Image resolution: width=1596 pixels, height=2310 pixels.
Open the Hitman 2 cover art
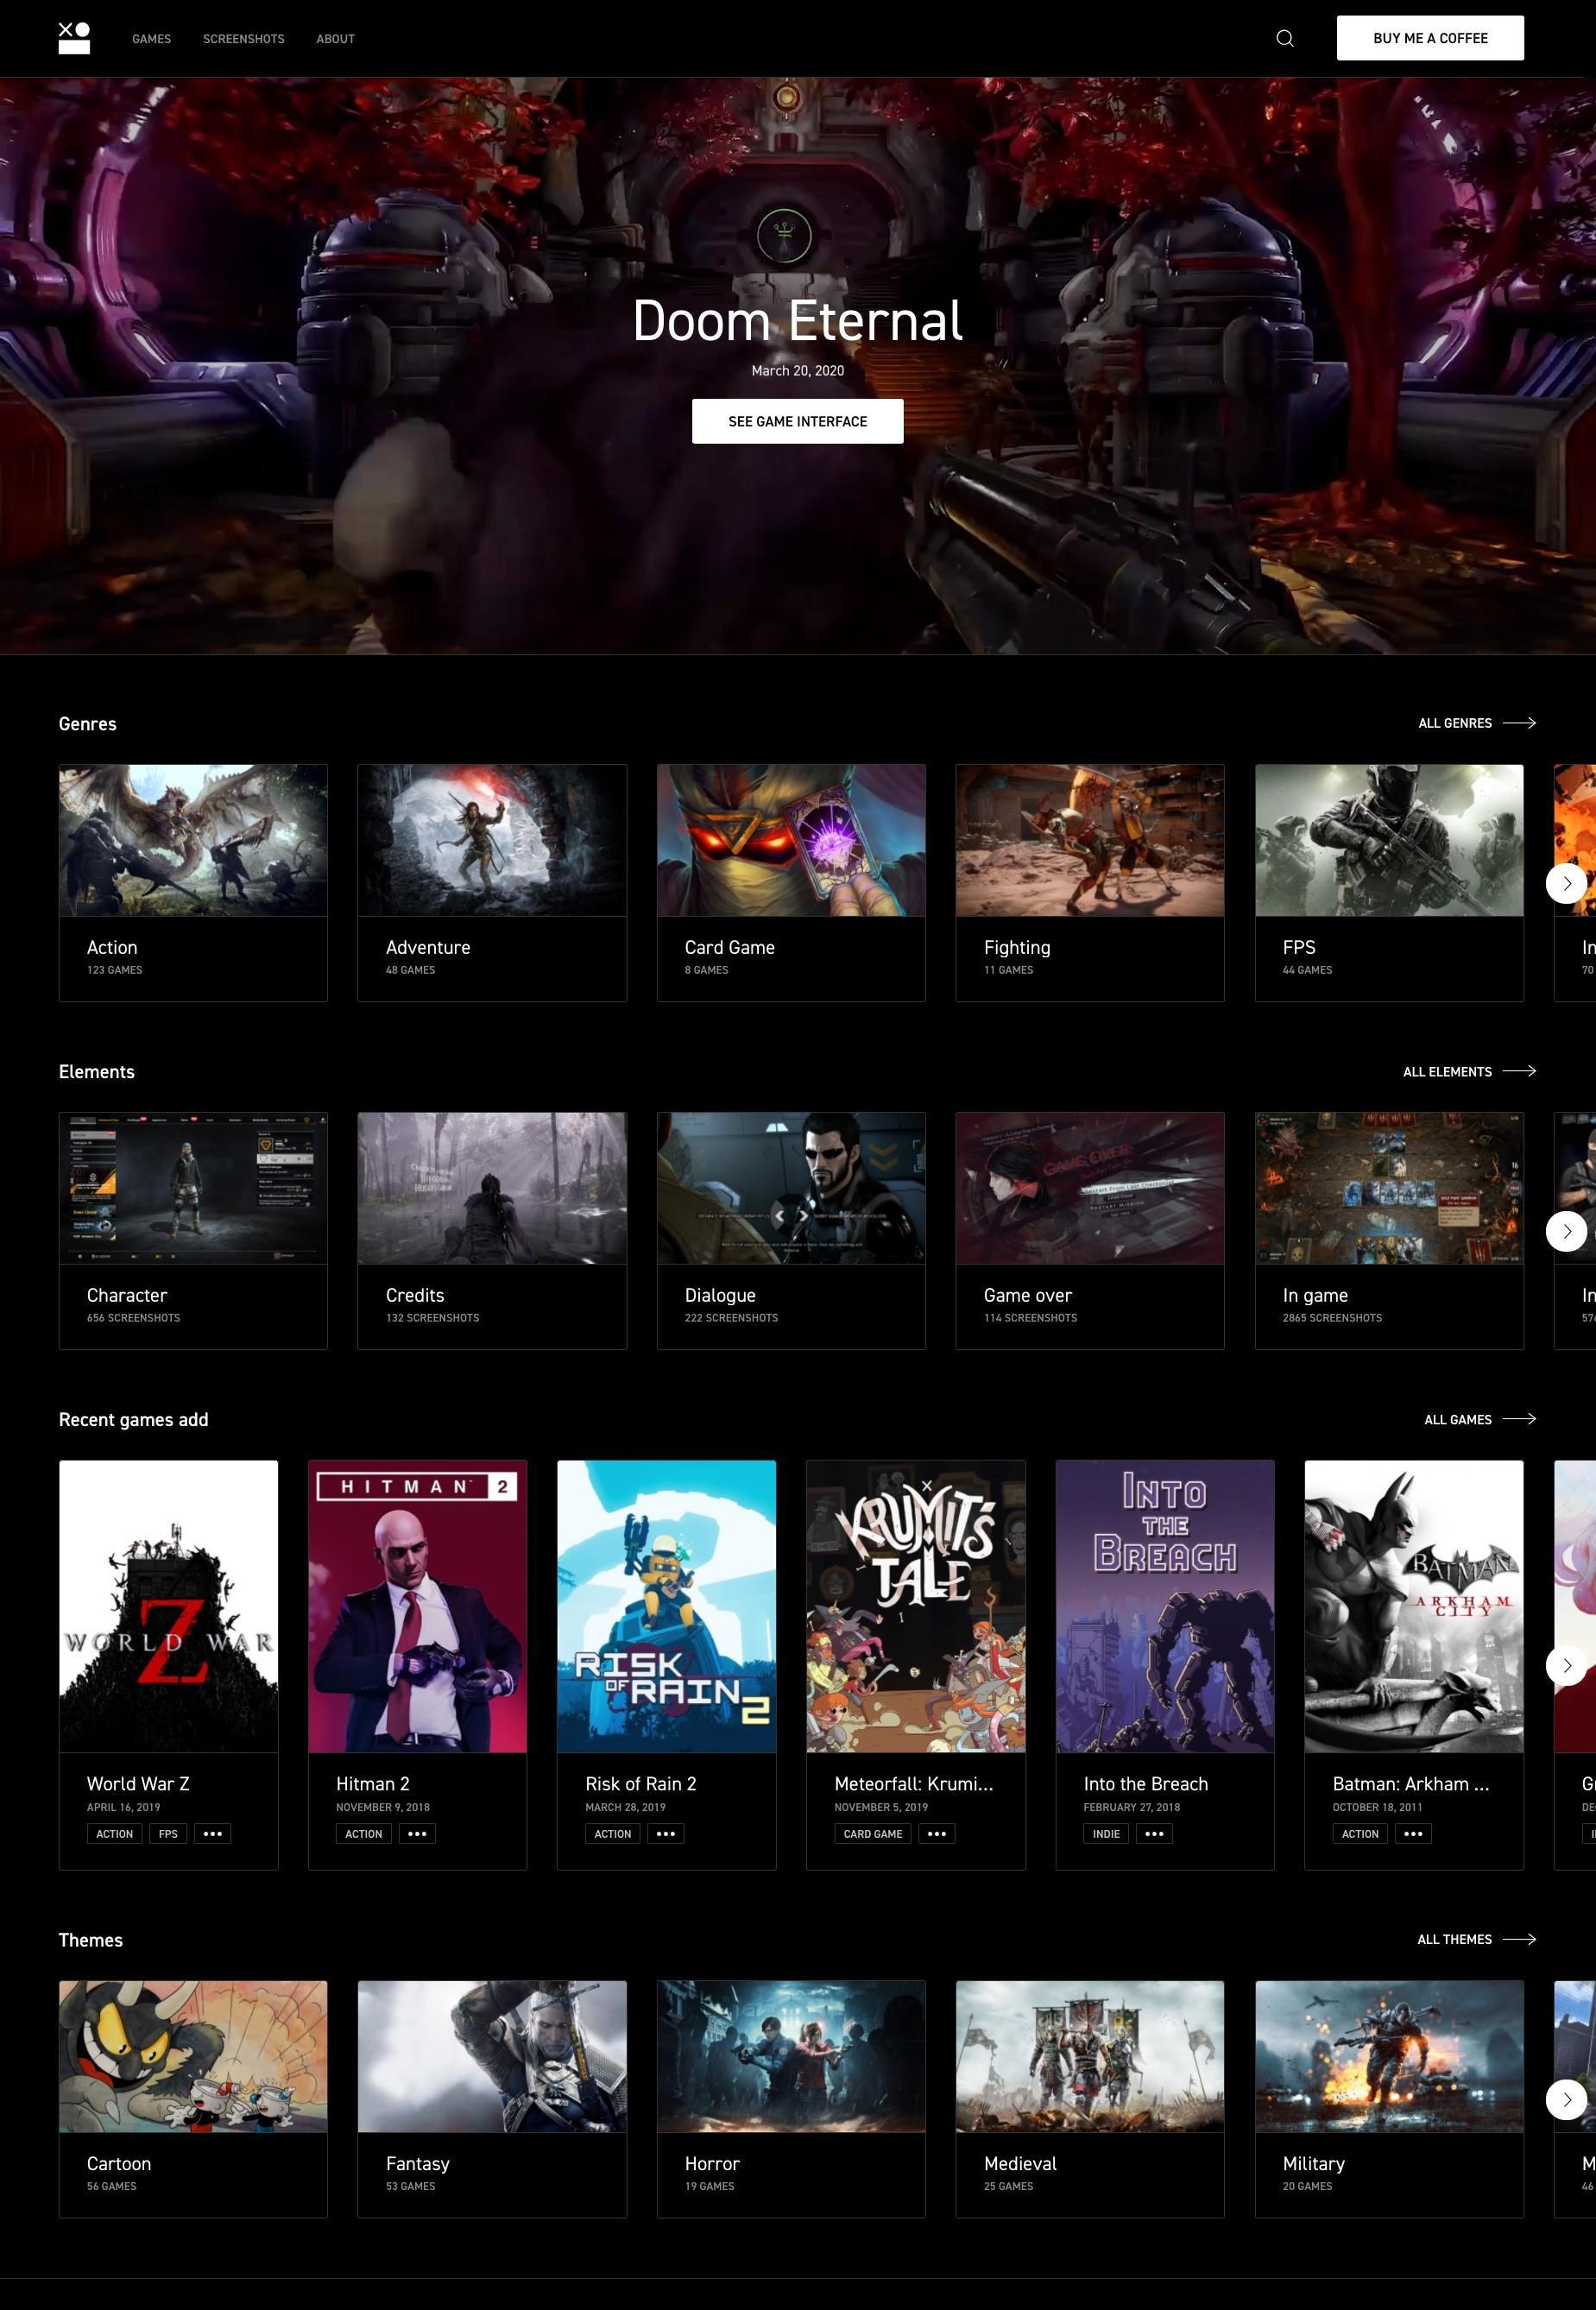click(417, 1606)
